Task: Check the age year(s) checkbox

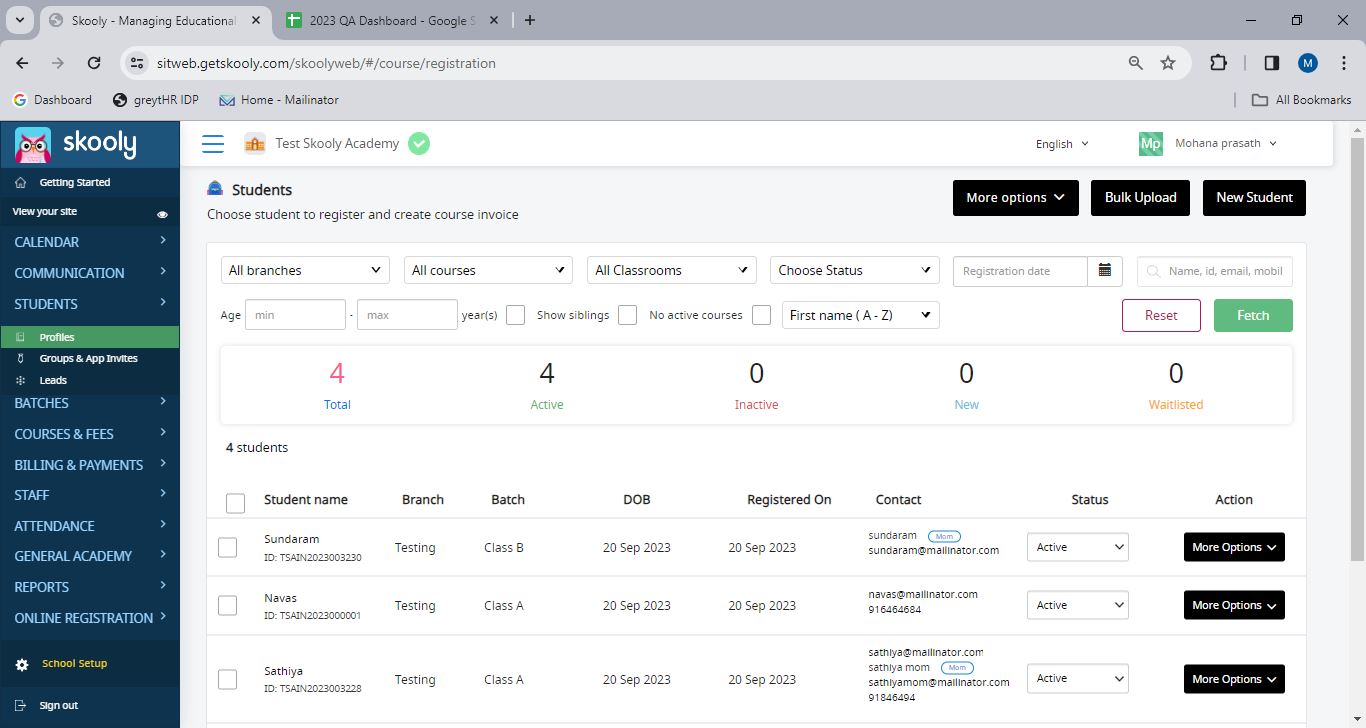Action: tap(515, 315)
